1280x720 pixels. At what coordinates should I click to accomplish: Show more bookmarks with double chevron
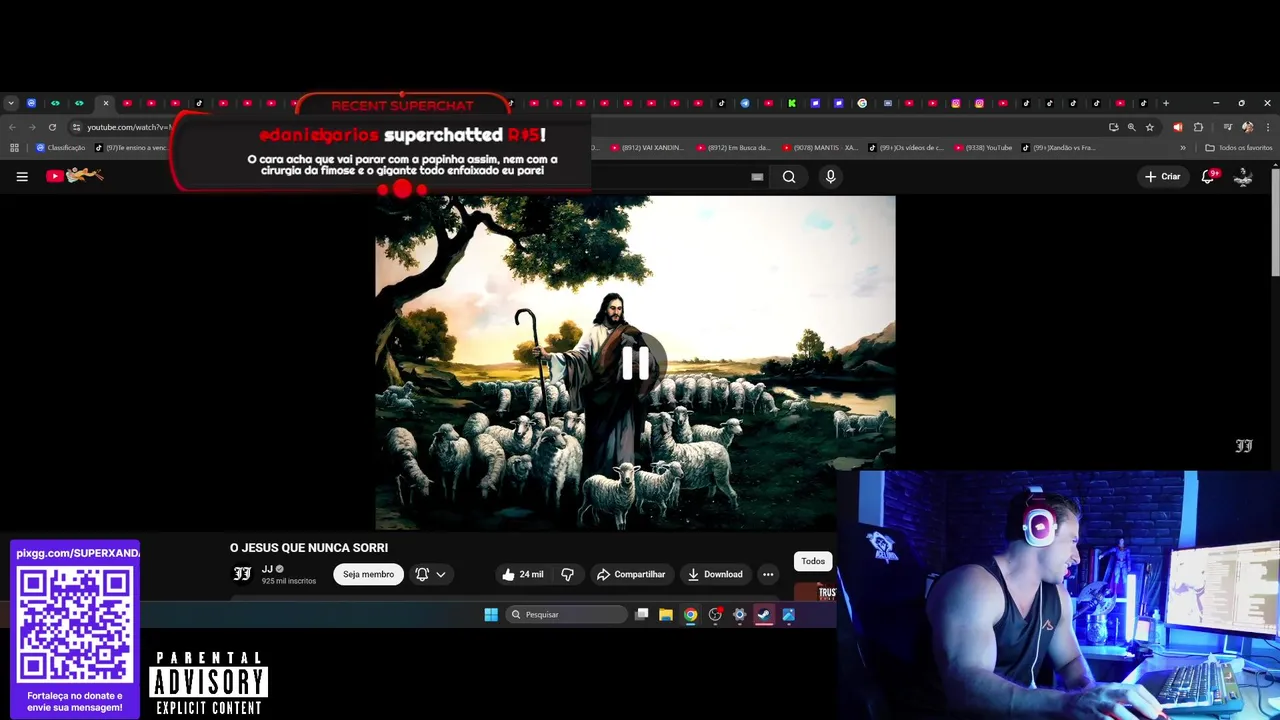pyautogui.click(x=1183, y=148)
